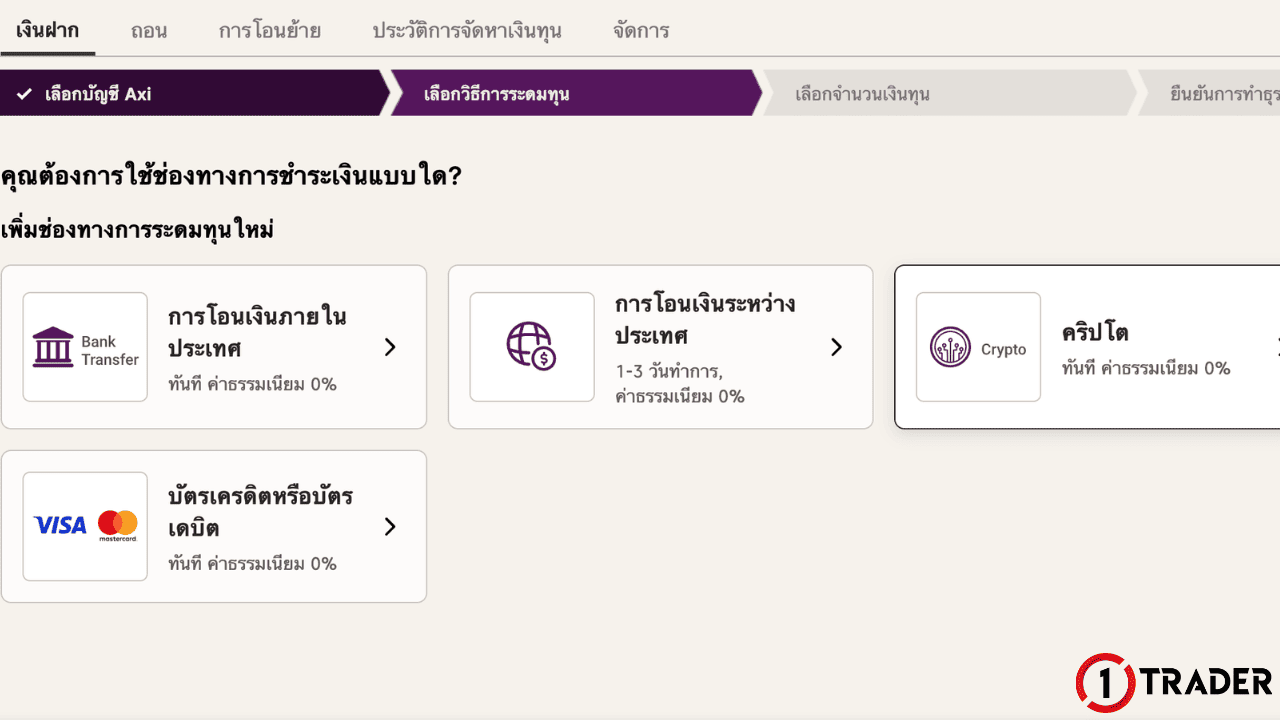The width and height of the screenshot is (1280, 720).
Task: Expand the credit/debit card option chevron
Action: point(390,526)
